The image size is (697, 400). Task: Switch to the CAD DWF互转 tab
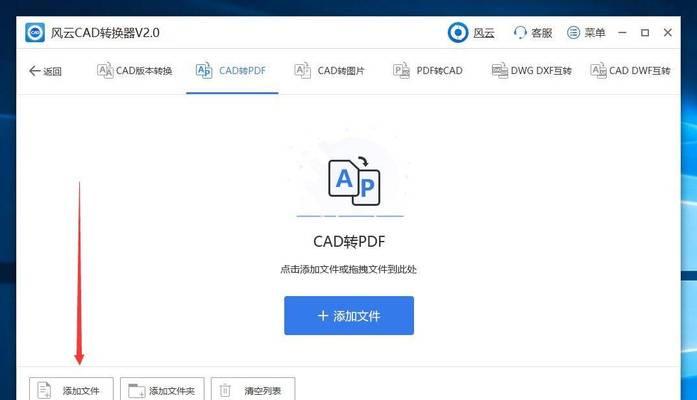630,71
